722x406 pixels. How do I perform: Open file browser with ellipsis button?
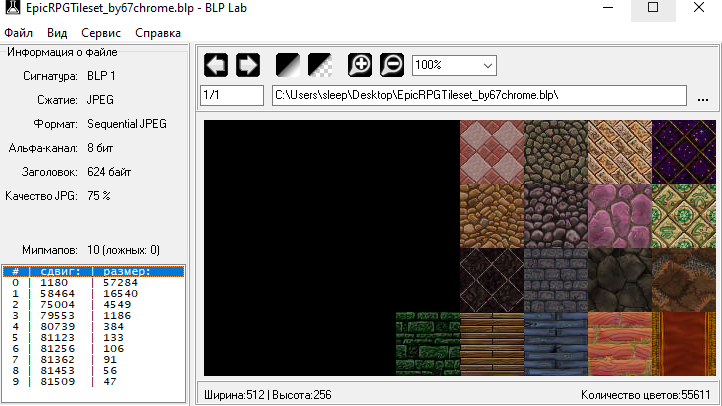pos(703,99)
